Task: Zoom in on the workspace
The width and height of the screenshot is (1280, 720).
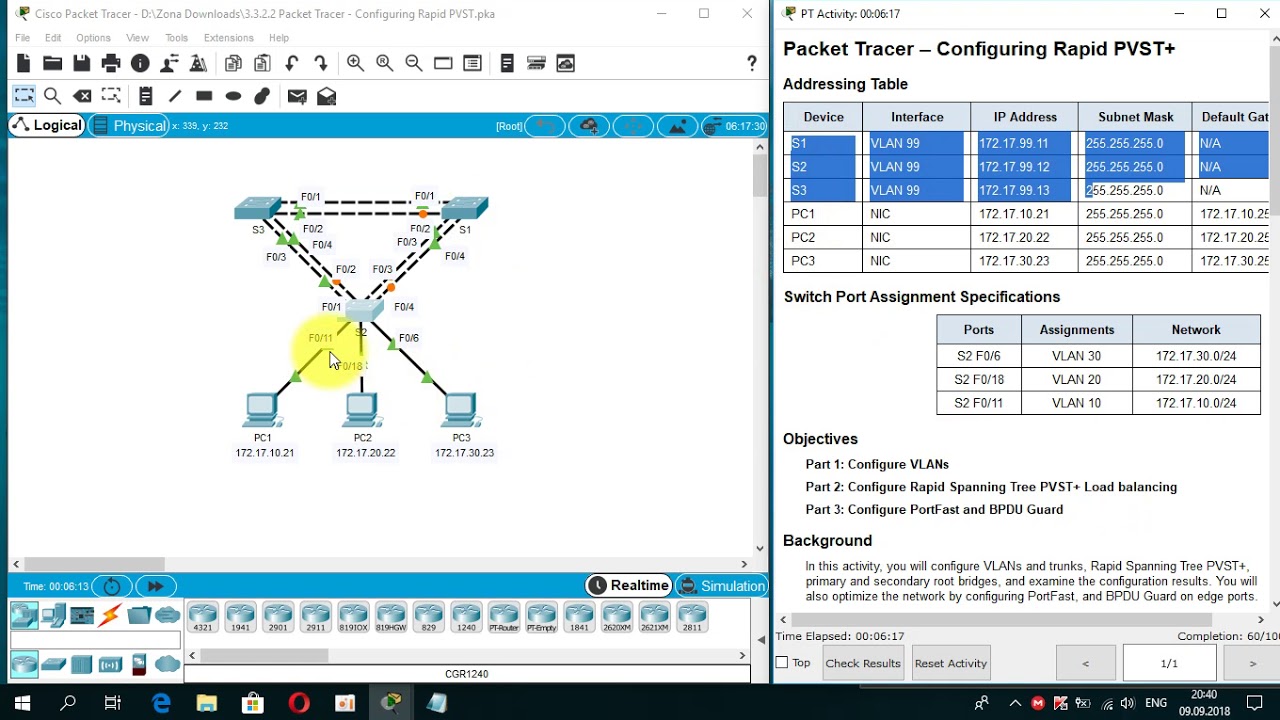Action: click(355, 64)
